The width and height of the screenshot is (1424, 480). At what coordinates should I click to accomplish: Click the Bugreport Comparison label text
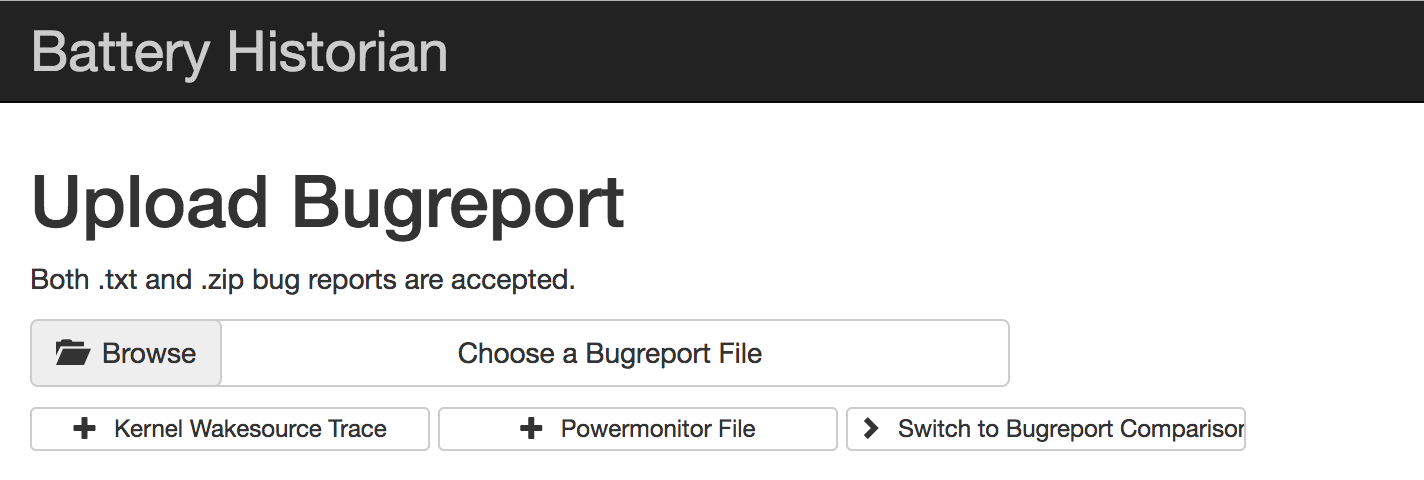point(1125,429)
